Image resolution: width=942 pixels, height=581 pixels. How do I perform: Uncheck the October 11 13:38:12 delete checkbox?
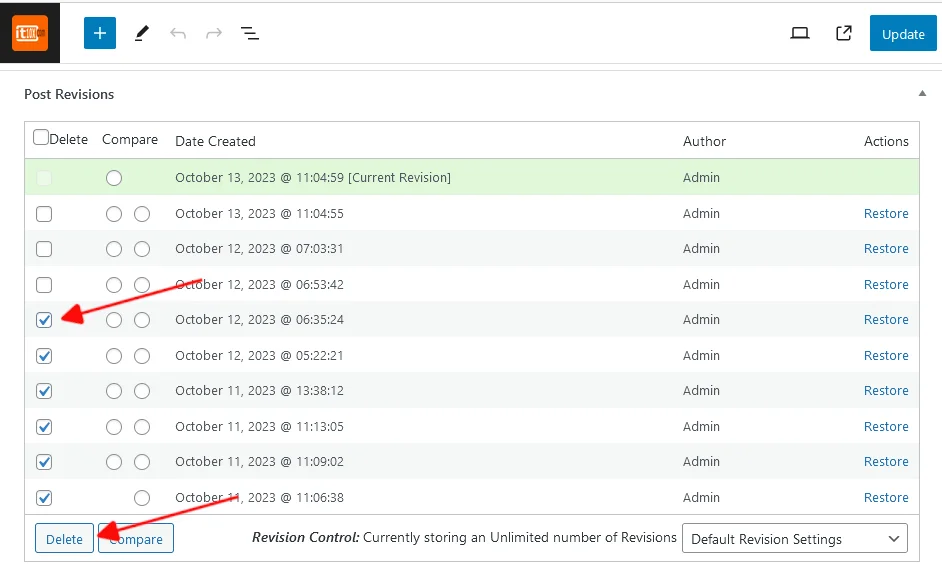[x=44, y=391]
